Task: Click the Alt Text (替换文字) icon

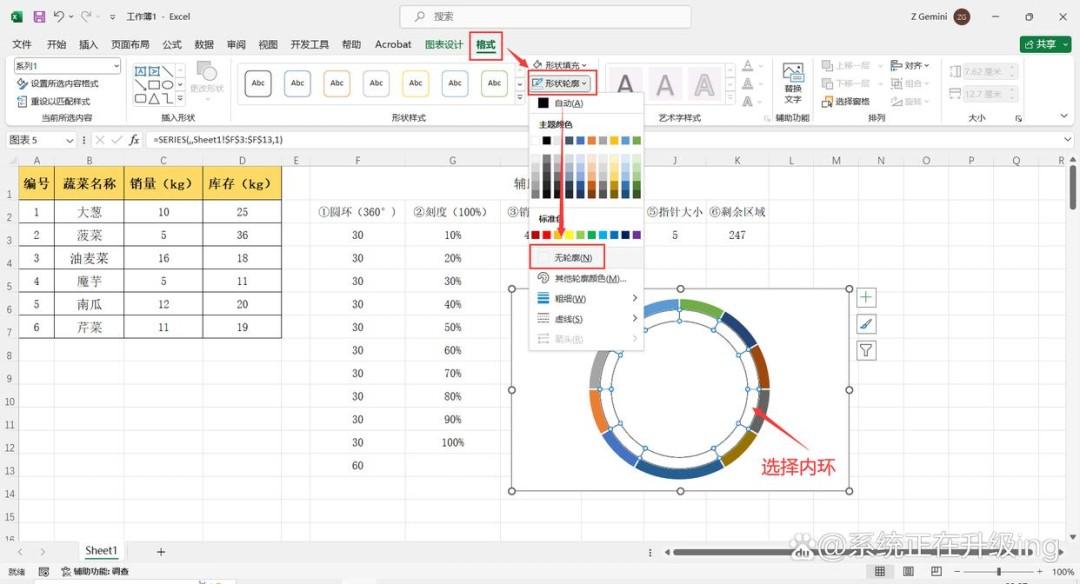Action: pyautogui.click(x=793, y=83)
